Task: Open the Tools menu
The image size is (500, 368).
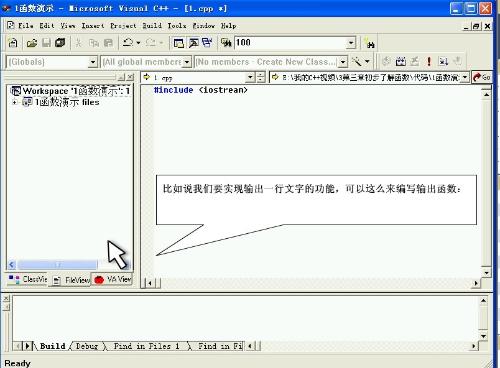Action: 177,26
